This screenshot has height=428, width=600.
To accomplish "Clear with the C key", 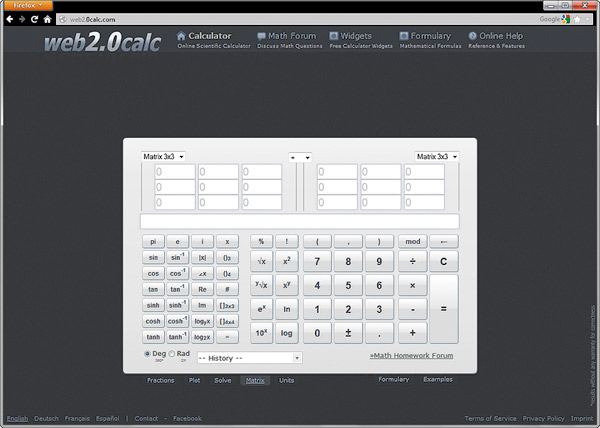I will tap(444, 261).
